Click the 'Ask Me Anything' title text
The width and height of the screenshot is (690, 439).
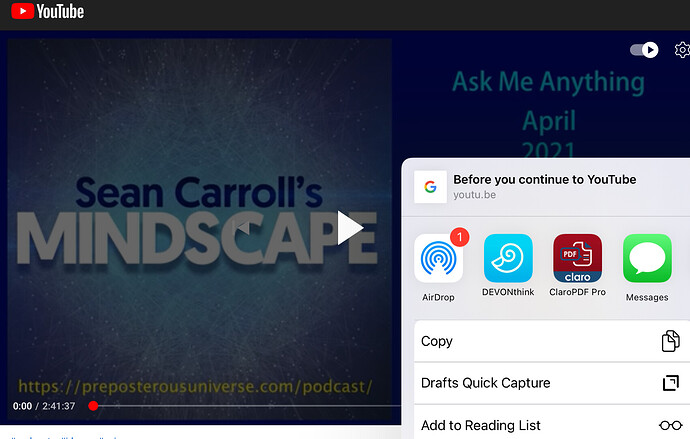pyautogui.click(x=548, y=82)
